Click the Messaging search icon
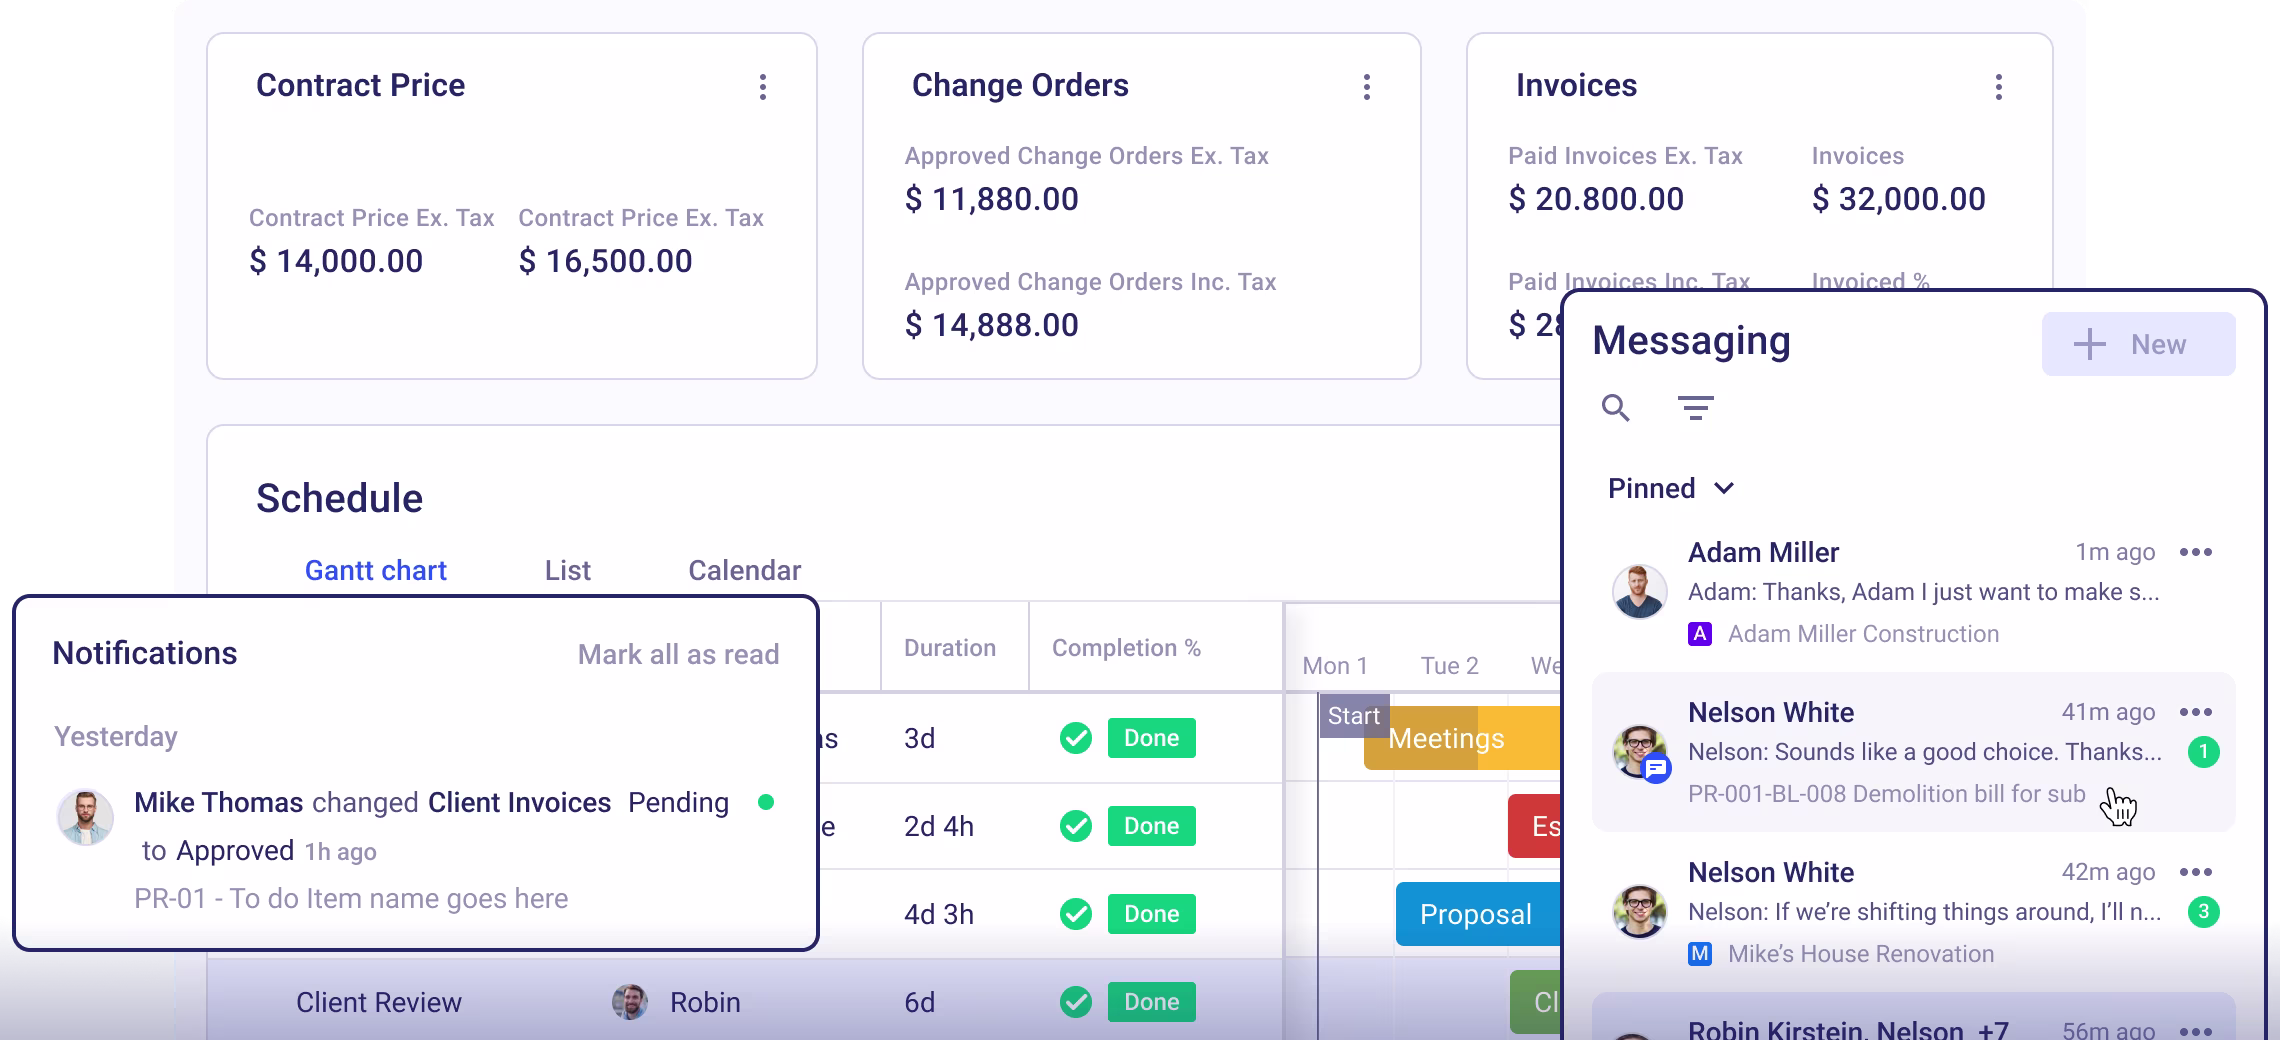2280x1040 pixels. (1616, 408)
